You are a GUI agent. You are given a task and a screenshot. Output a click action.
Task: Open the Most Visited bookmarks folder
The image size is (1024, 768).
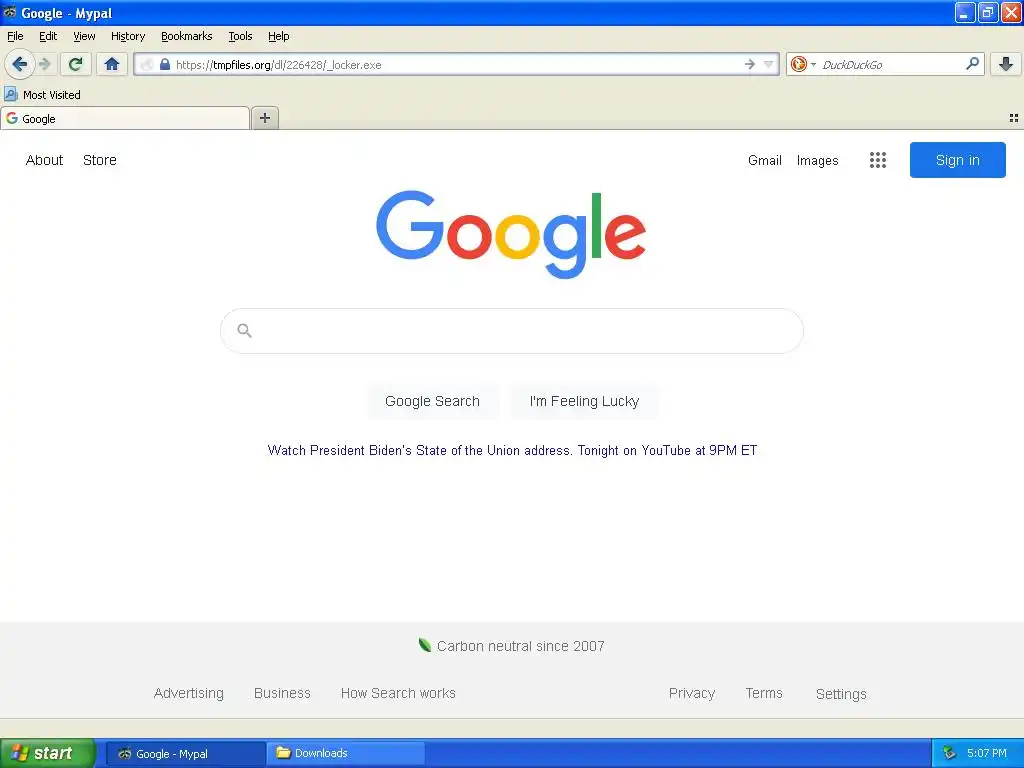[43, 95]
